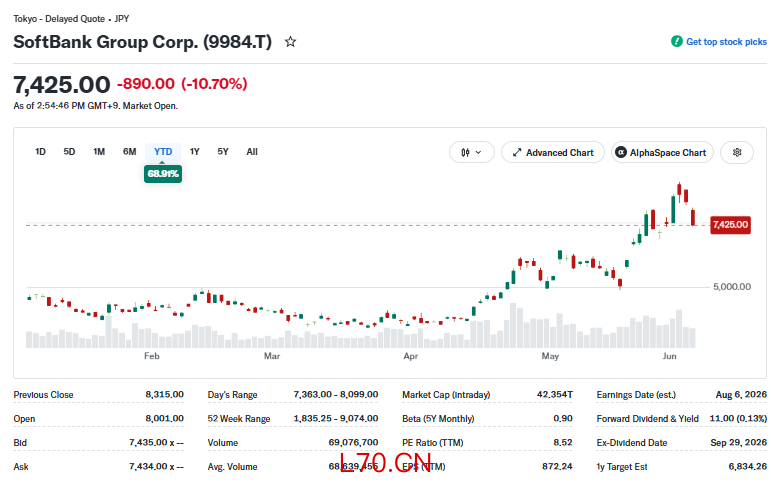
Task: Click the Apr label on chart axis
Action: pos(411,356)
